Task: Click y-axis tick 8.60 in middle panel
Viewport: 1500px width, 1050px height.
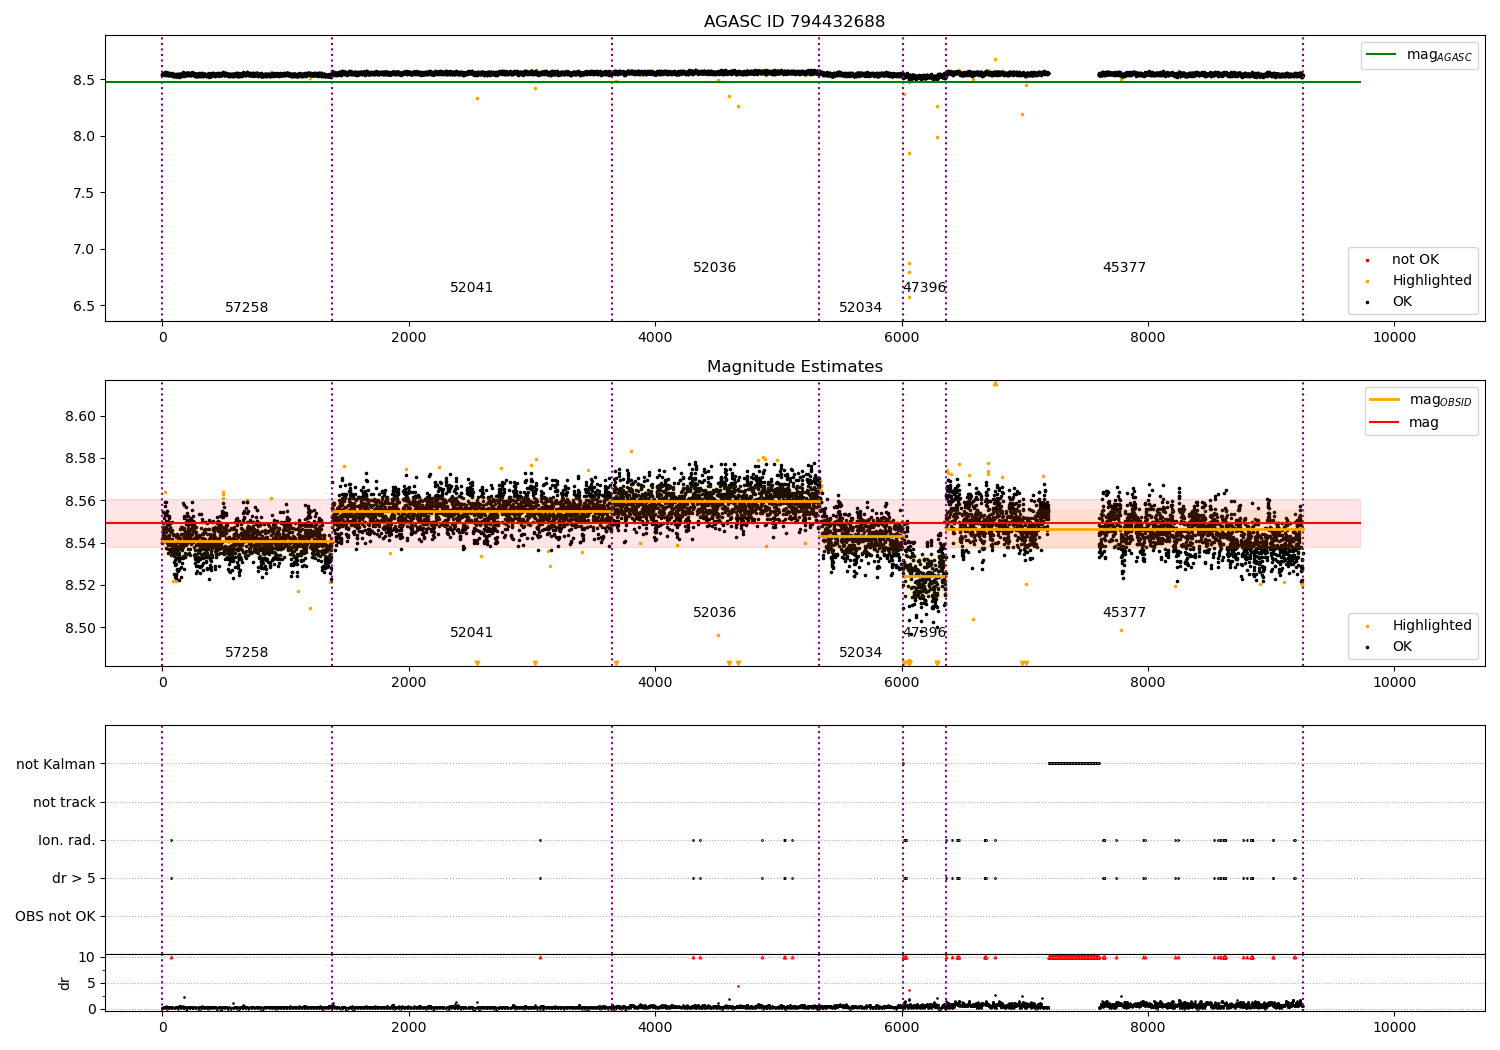Action: 80,417
